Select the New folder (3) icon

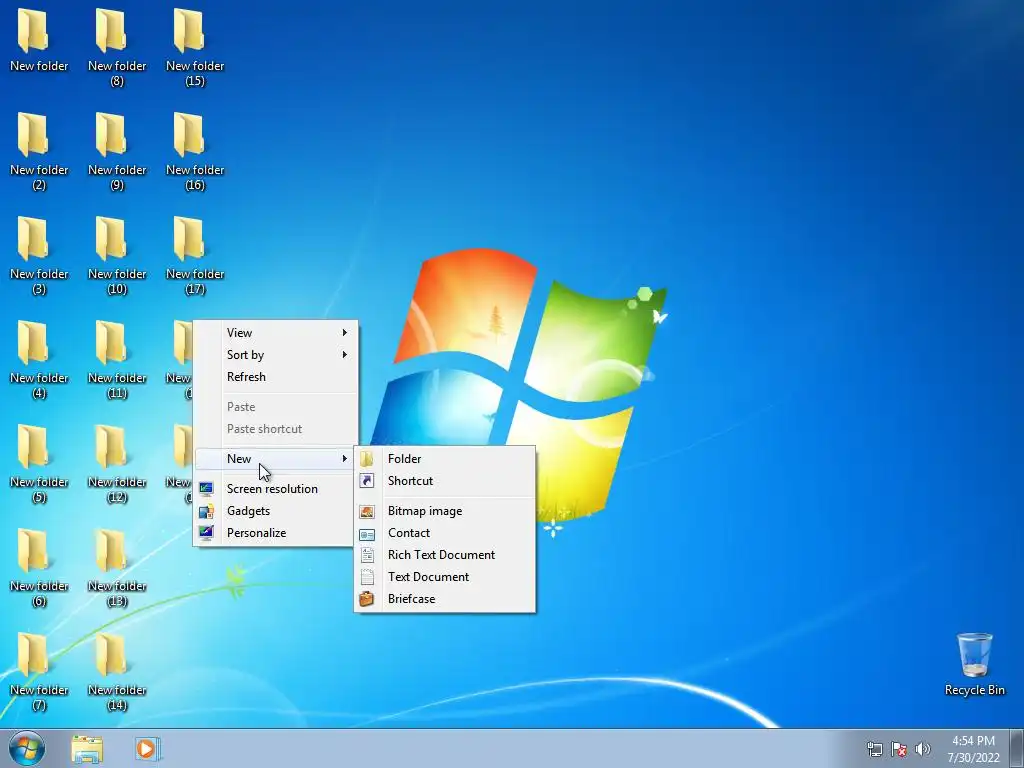(39, 255)
